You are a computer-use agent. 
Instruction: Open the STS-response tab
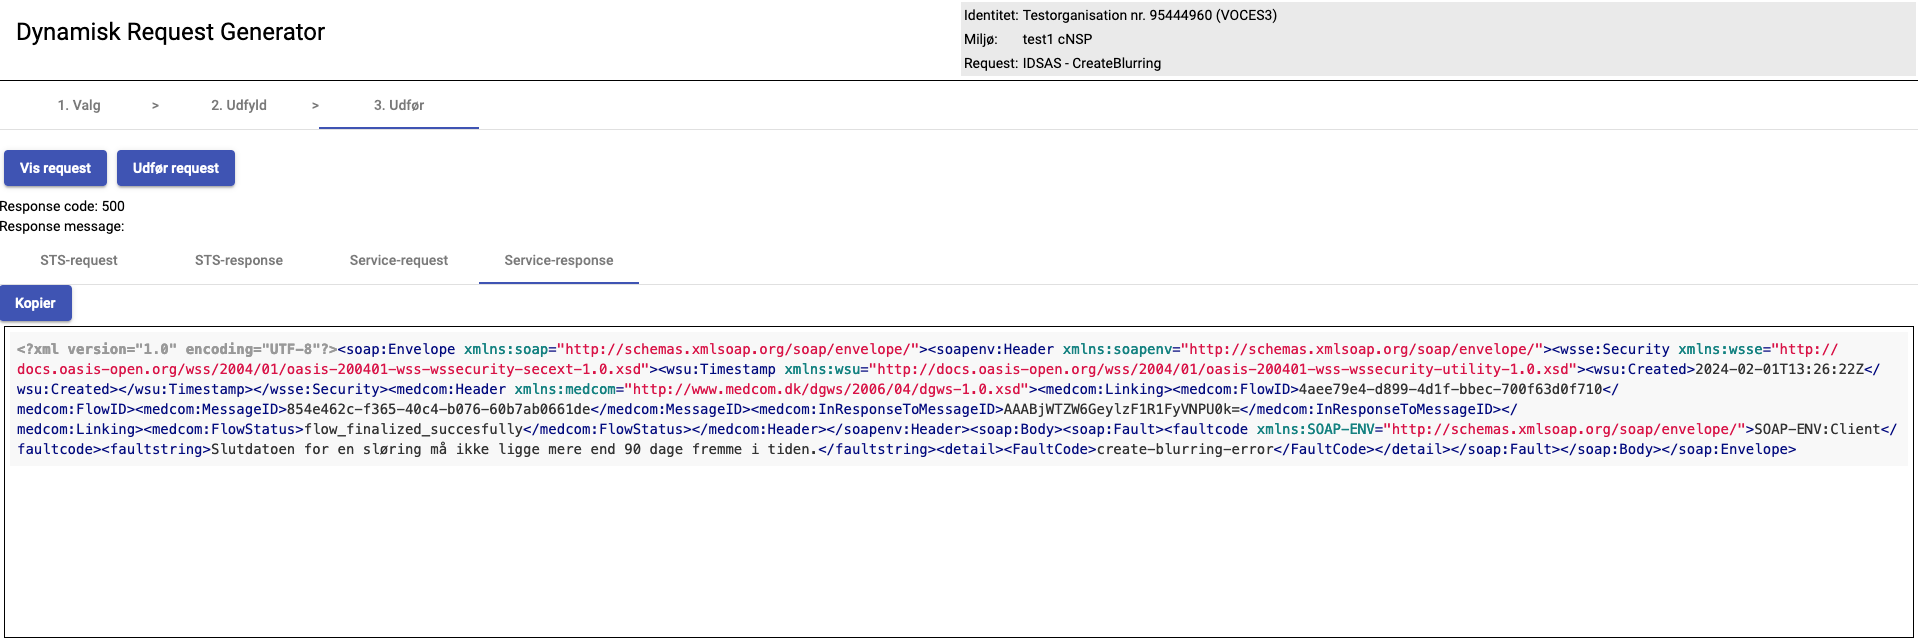239,260
